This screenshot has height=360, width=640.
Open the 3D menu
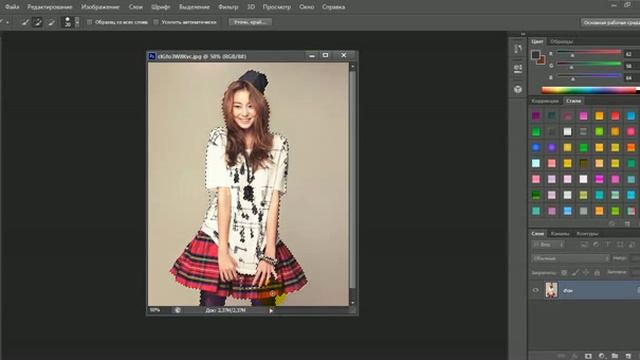[251, 7]
